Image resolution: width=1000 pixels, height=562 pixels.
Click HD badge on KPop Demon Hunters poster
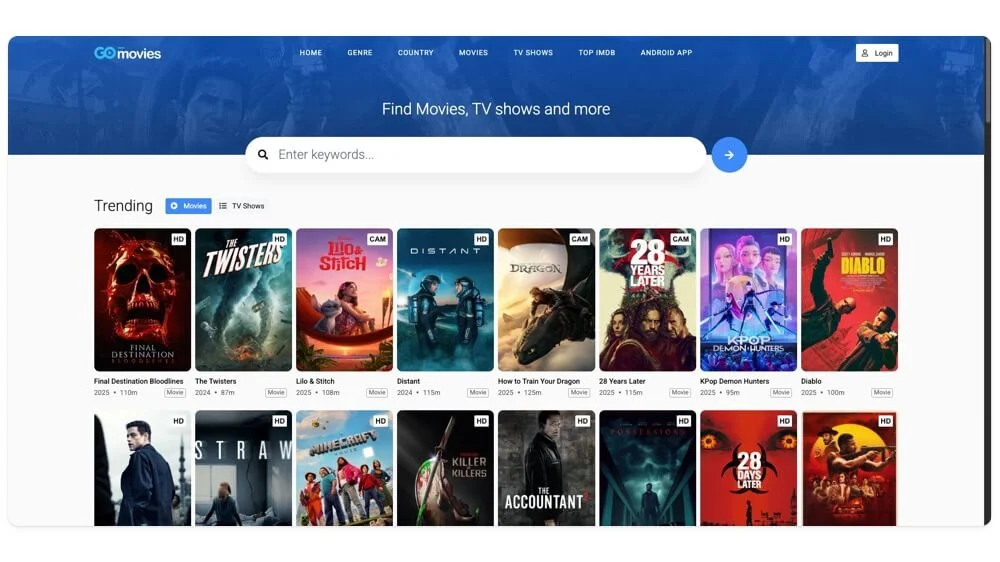tap(784, 239)
